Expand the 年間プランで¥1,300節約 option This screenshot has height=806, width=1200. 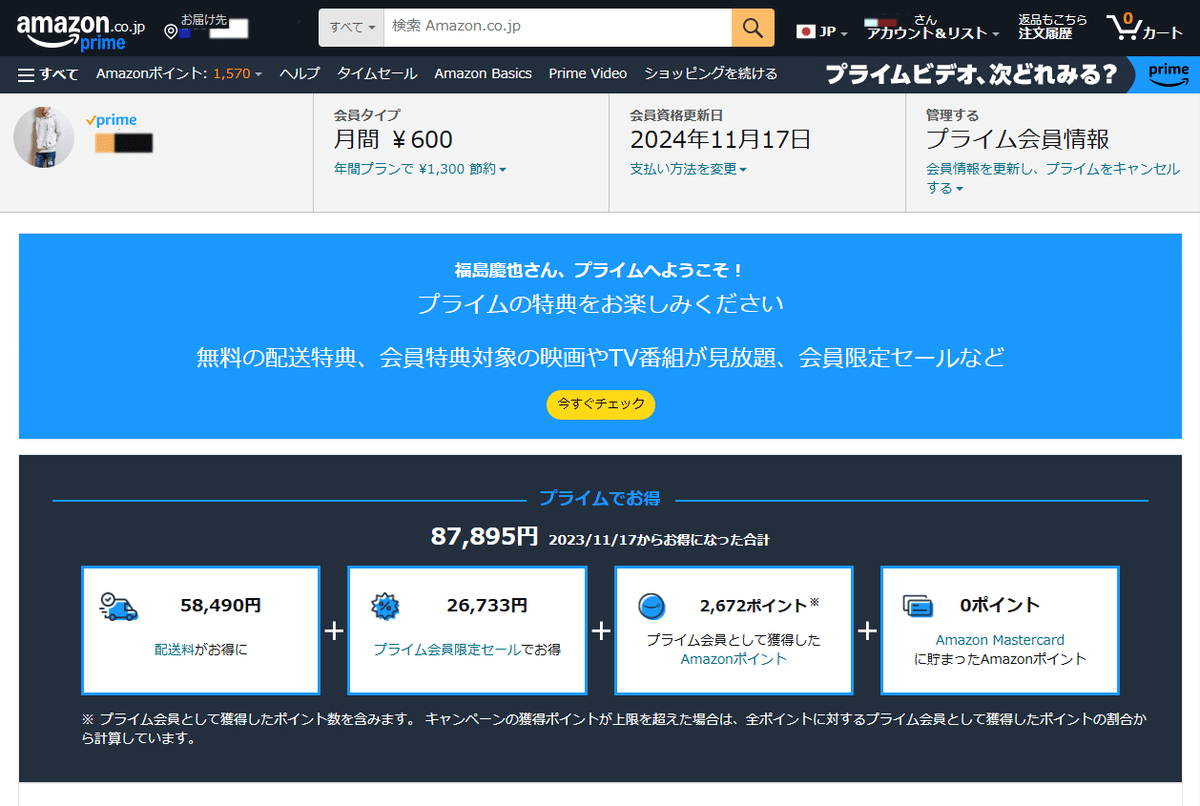(420, 169)
